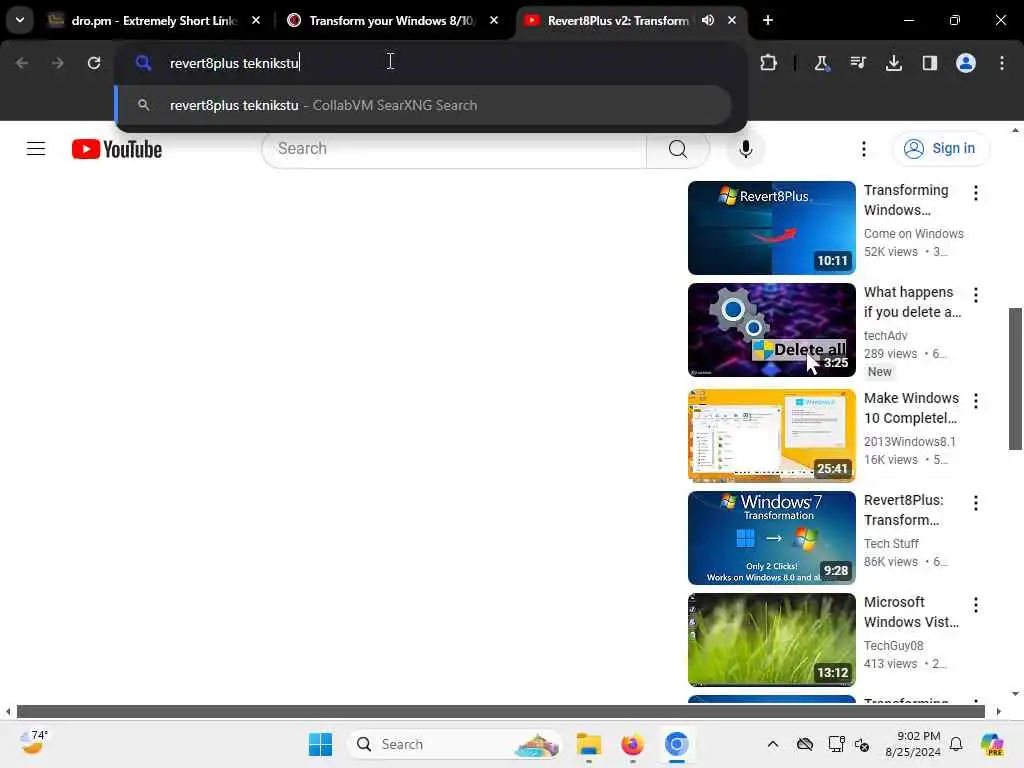Image resolution: width=1024 pixels, height=768 pixels.
Task: Click the address bar search text
Action: coord(234,63)
